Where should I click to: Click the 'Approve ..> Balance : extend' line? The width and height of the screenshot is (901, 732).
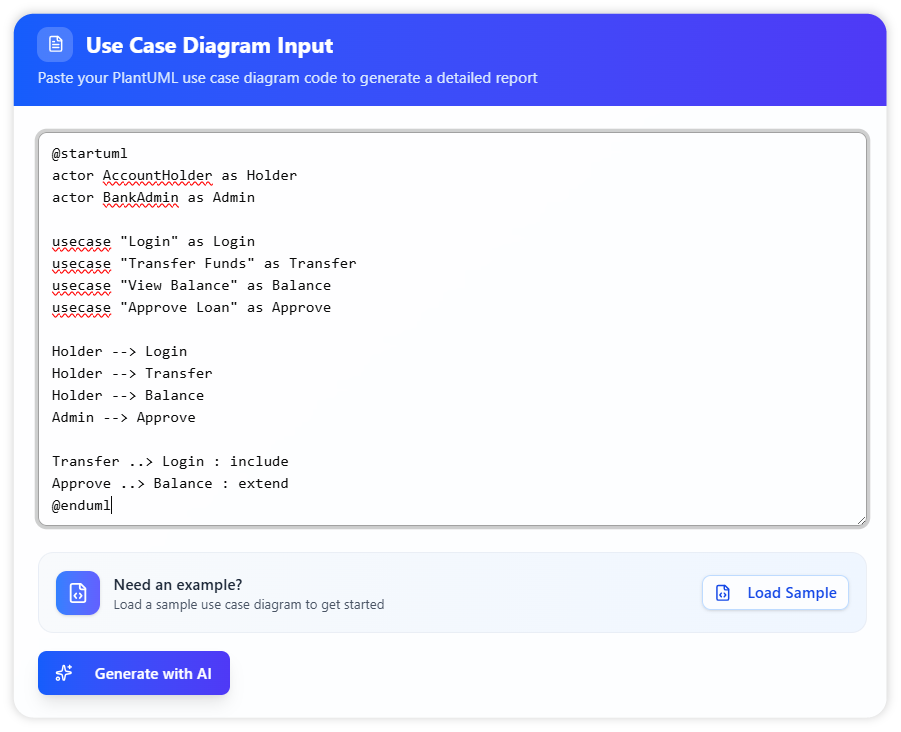point(170,484)
